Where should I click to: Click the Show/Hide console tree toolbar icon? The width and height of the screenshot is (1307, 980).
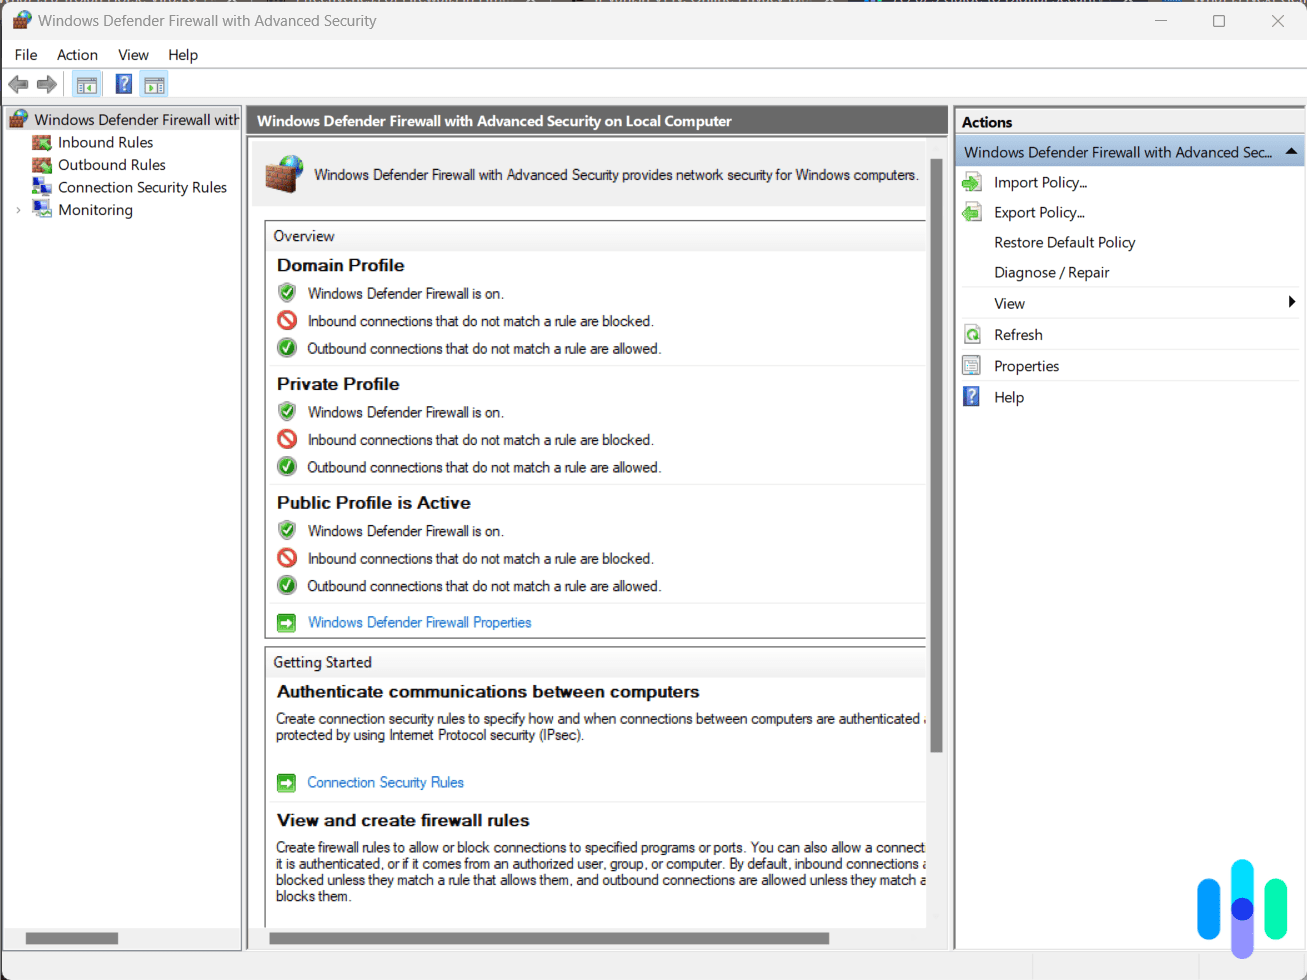click(x=87, y=84)
